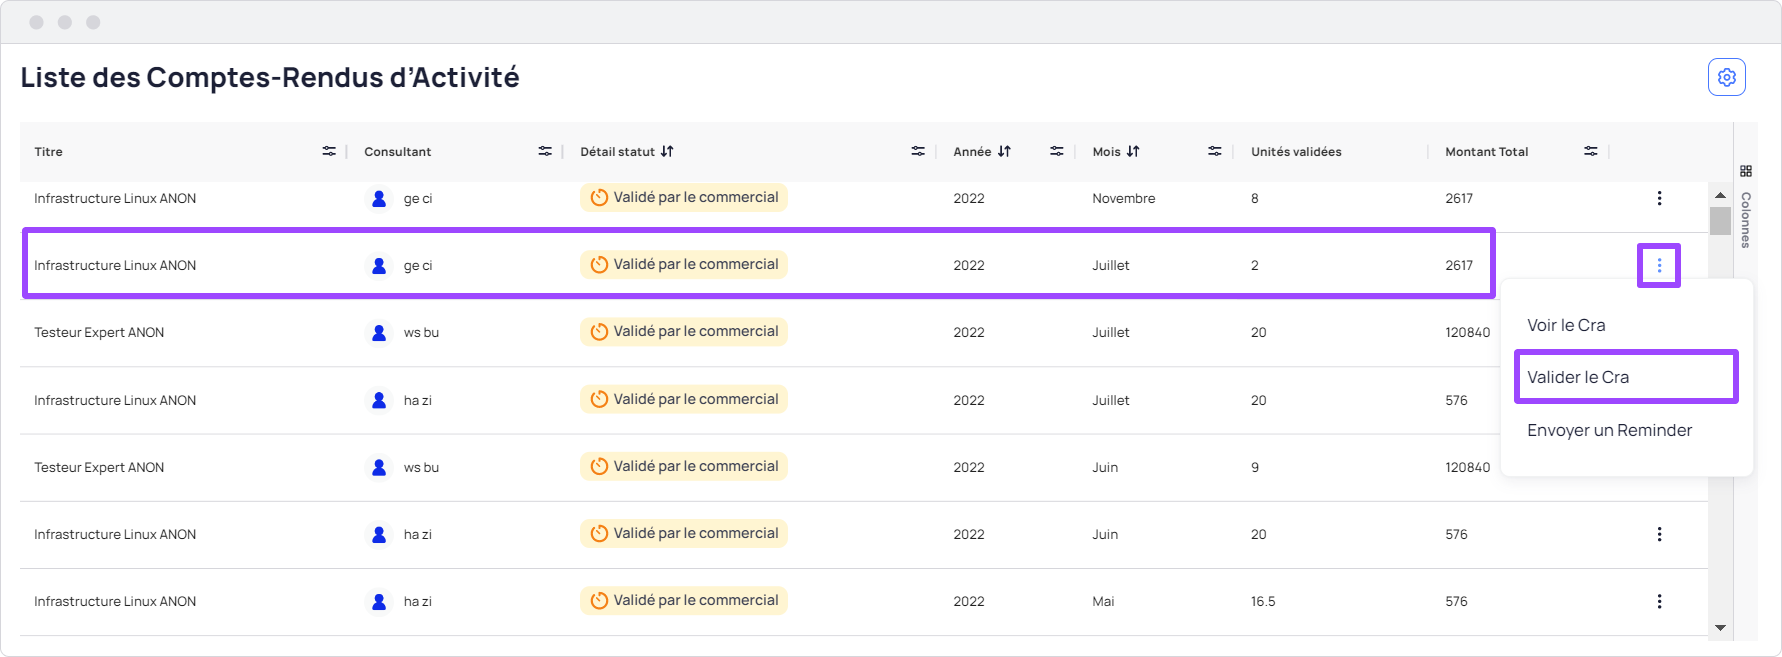Click the Unités validées column header

[x=1296, y=152]
